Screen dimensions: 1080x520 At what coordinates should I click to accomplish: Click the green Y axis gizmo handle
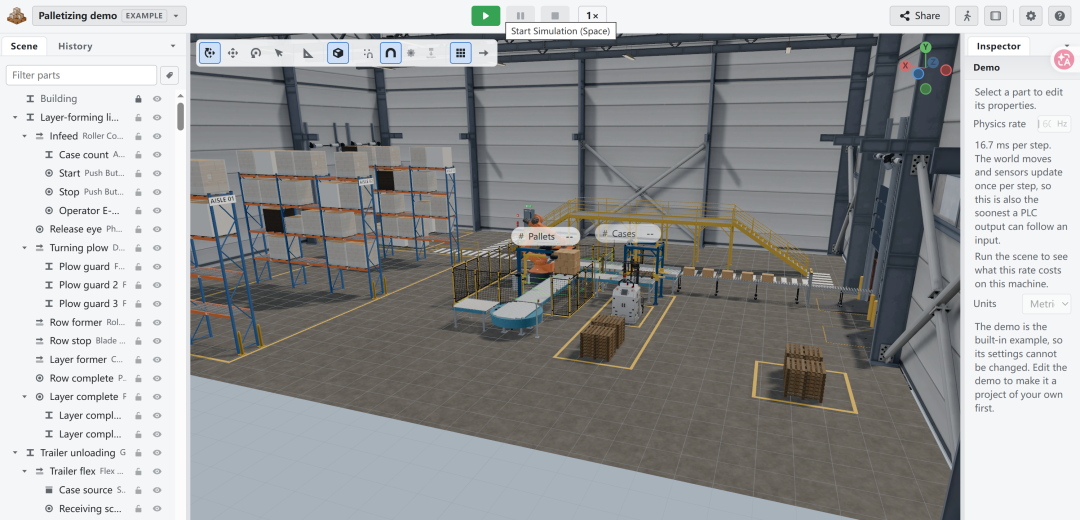point(926,47)
